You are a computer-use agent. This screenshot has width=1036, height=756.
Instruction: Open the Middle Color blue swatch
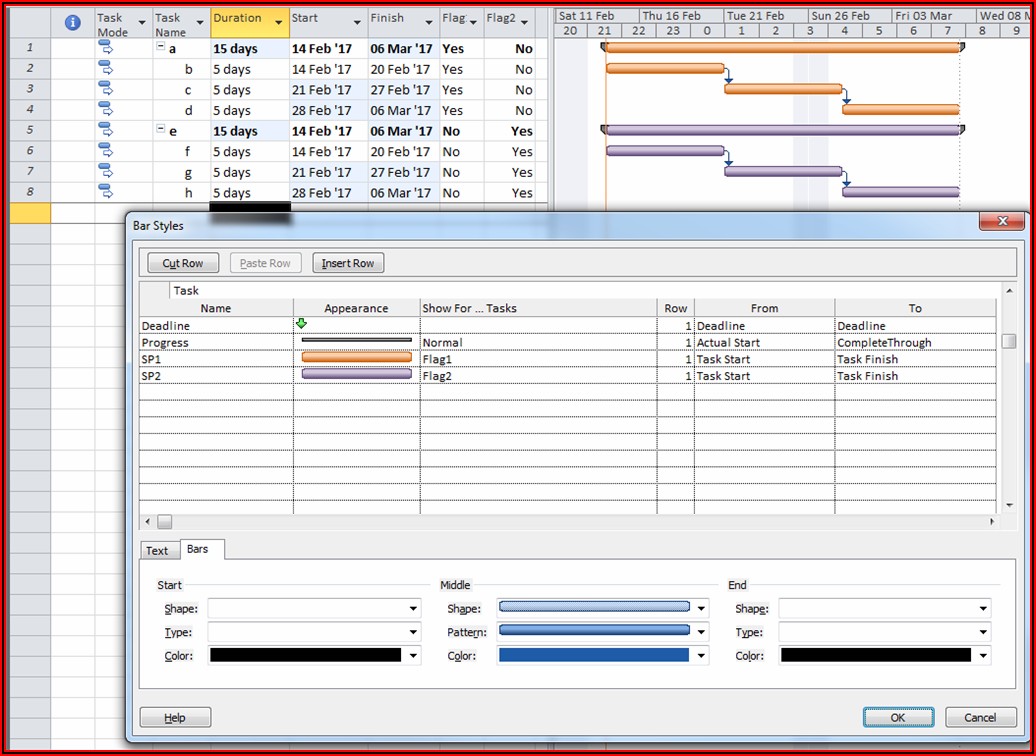(x=594, y=656)
